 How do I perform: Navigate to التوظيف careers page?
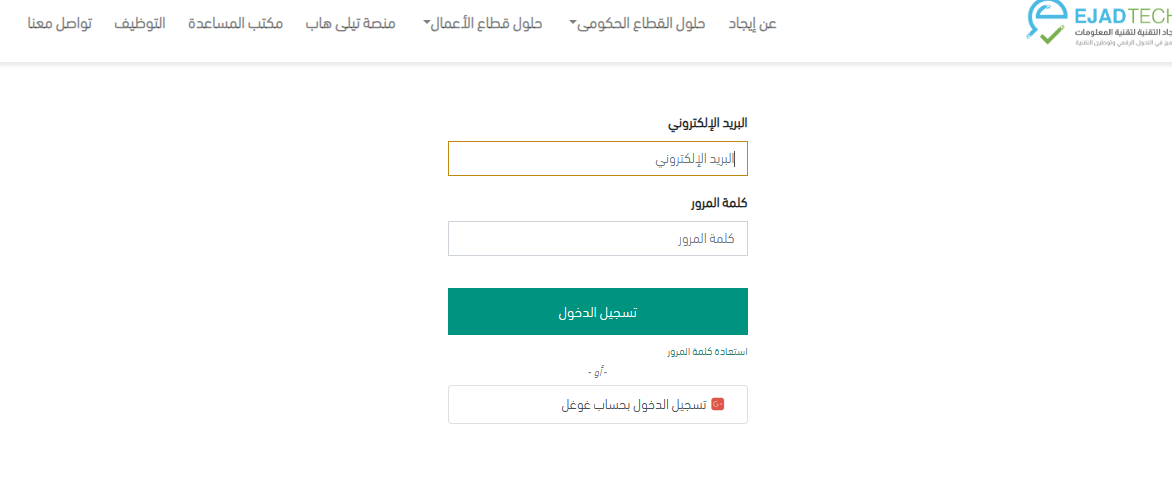click(140, 23)
